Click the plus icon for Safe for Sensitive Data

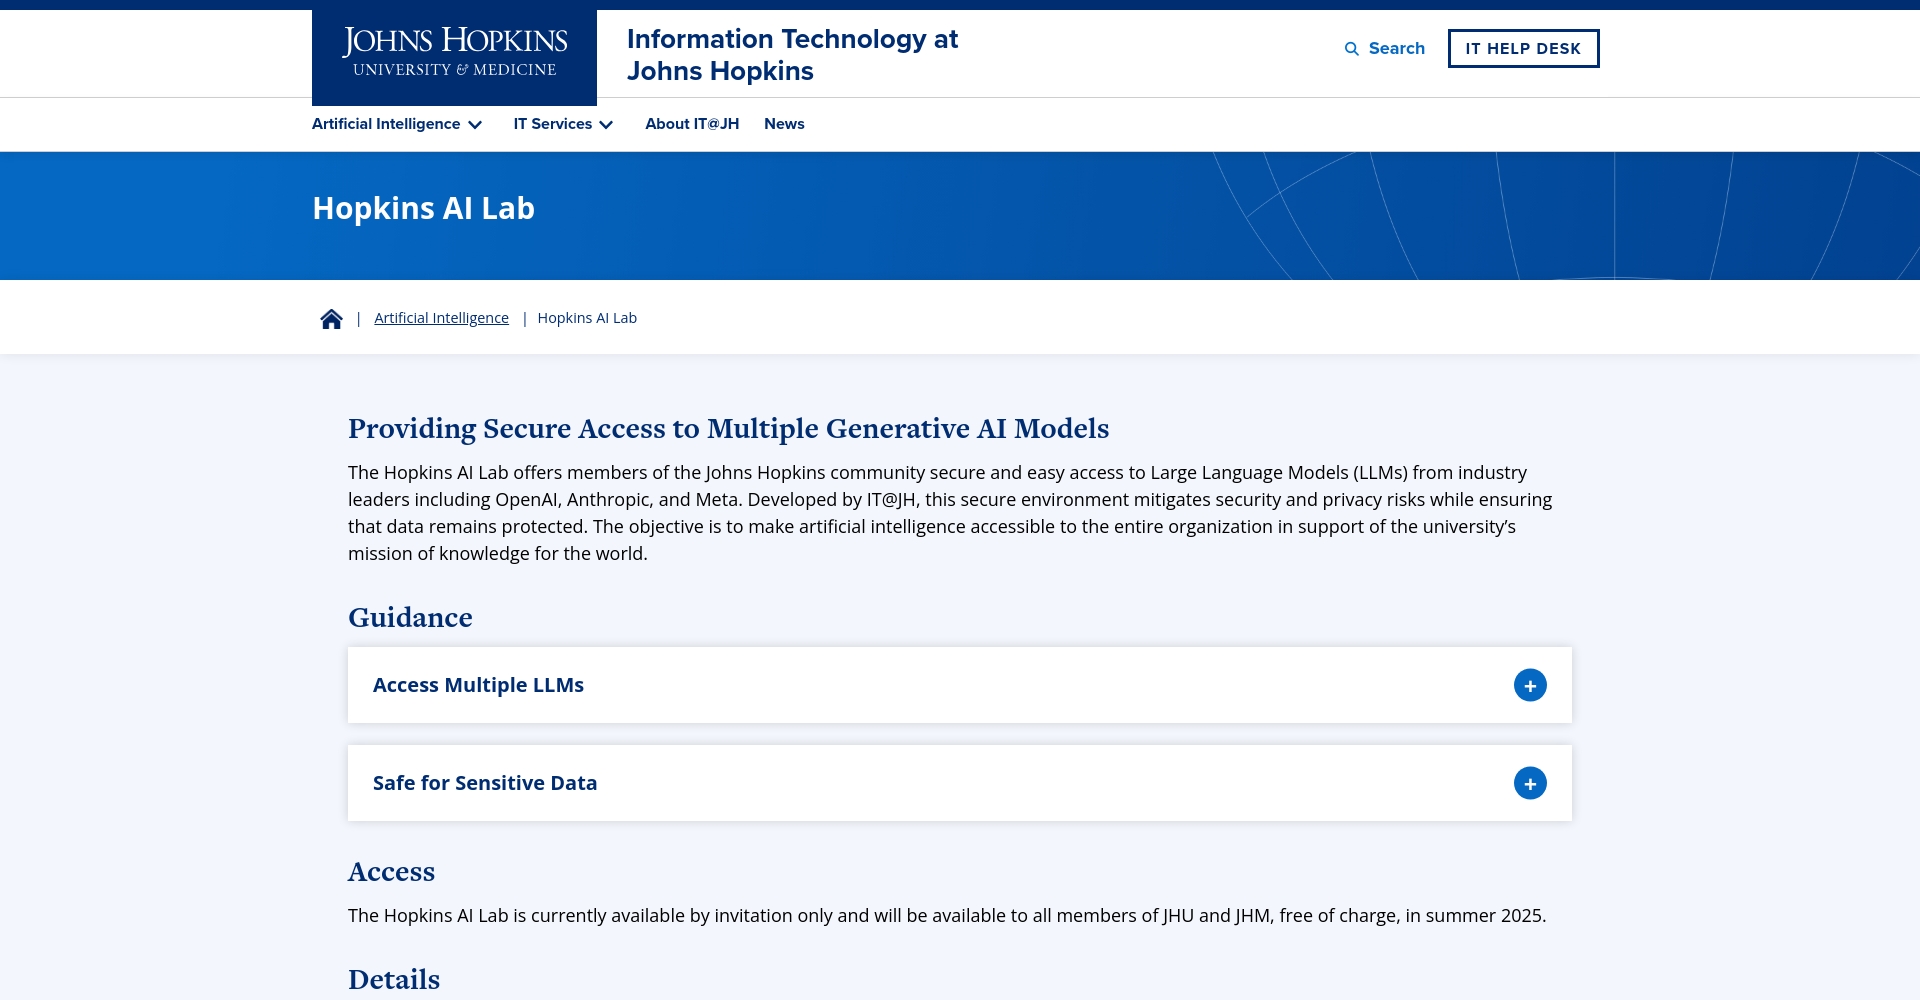point(1530,783)
